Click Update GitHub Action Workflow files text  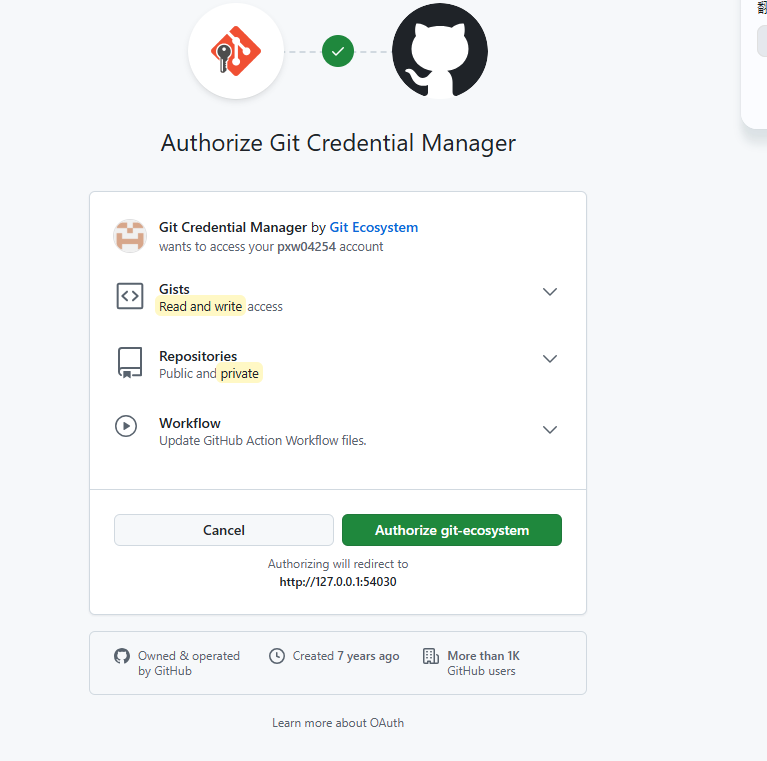[263, 441]
